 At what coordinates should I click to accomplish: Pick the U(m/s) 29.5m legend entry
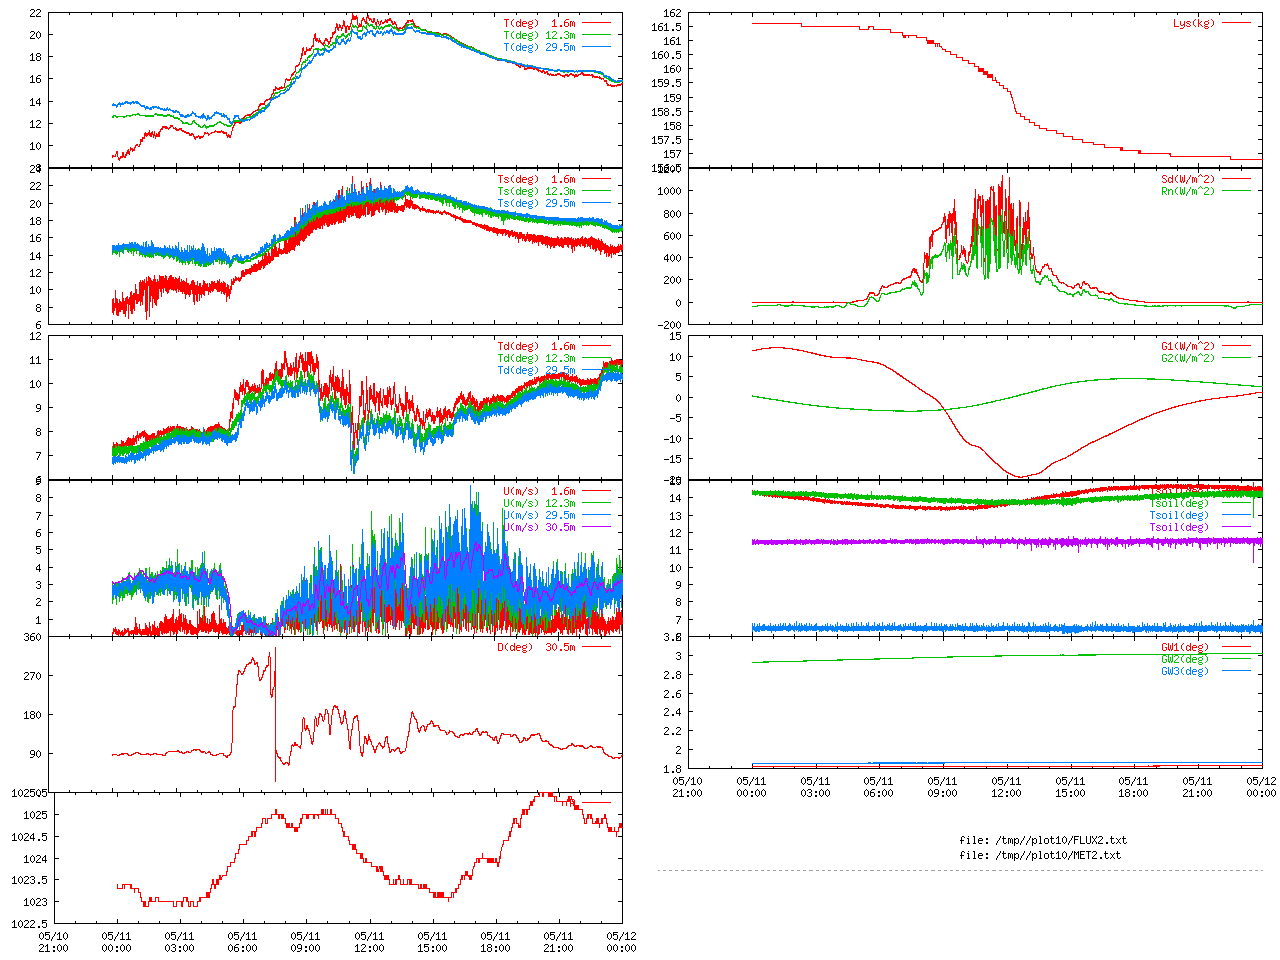point(540,516)
